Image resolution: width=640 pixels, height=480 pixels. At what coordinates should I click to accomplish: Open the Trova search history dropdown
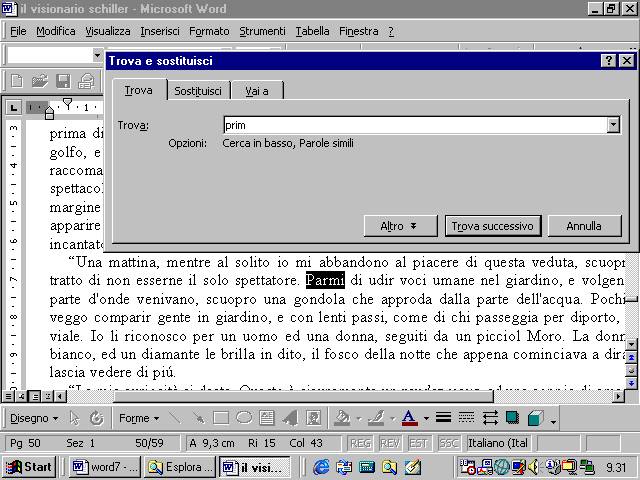click(613, 125)
